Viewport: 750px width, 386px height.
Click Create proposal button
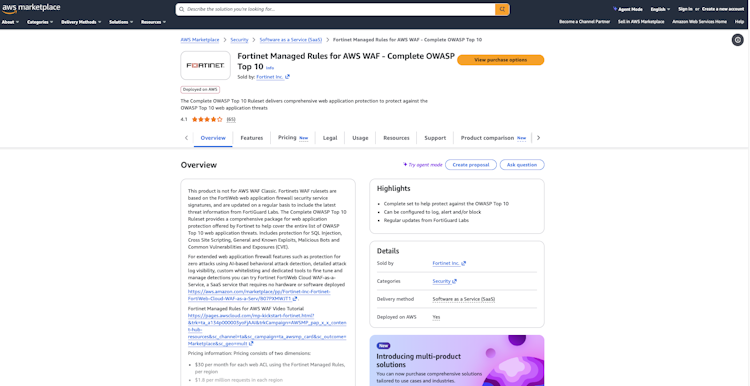pos(471,165)
